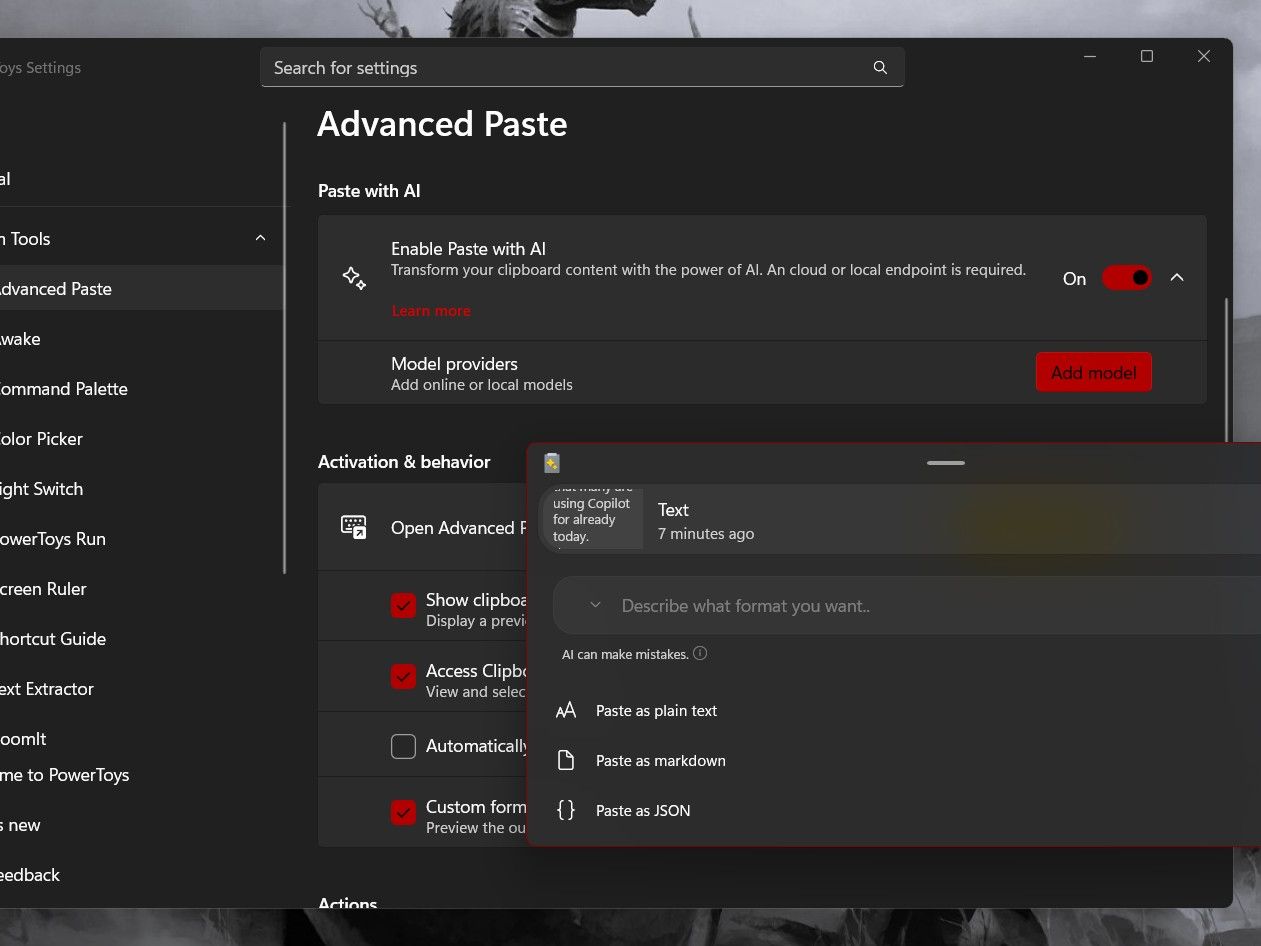Click the info icon next to AI can make mistakes
The height and width of the screenshot is (946, 1261).
point(700,654)
